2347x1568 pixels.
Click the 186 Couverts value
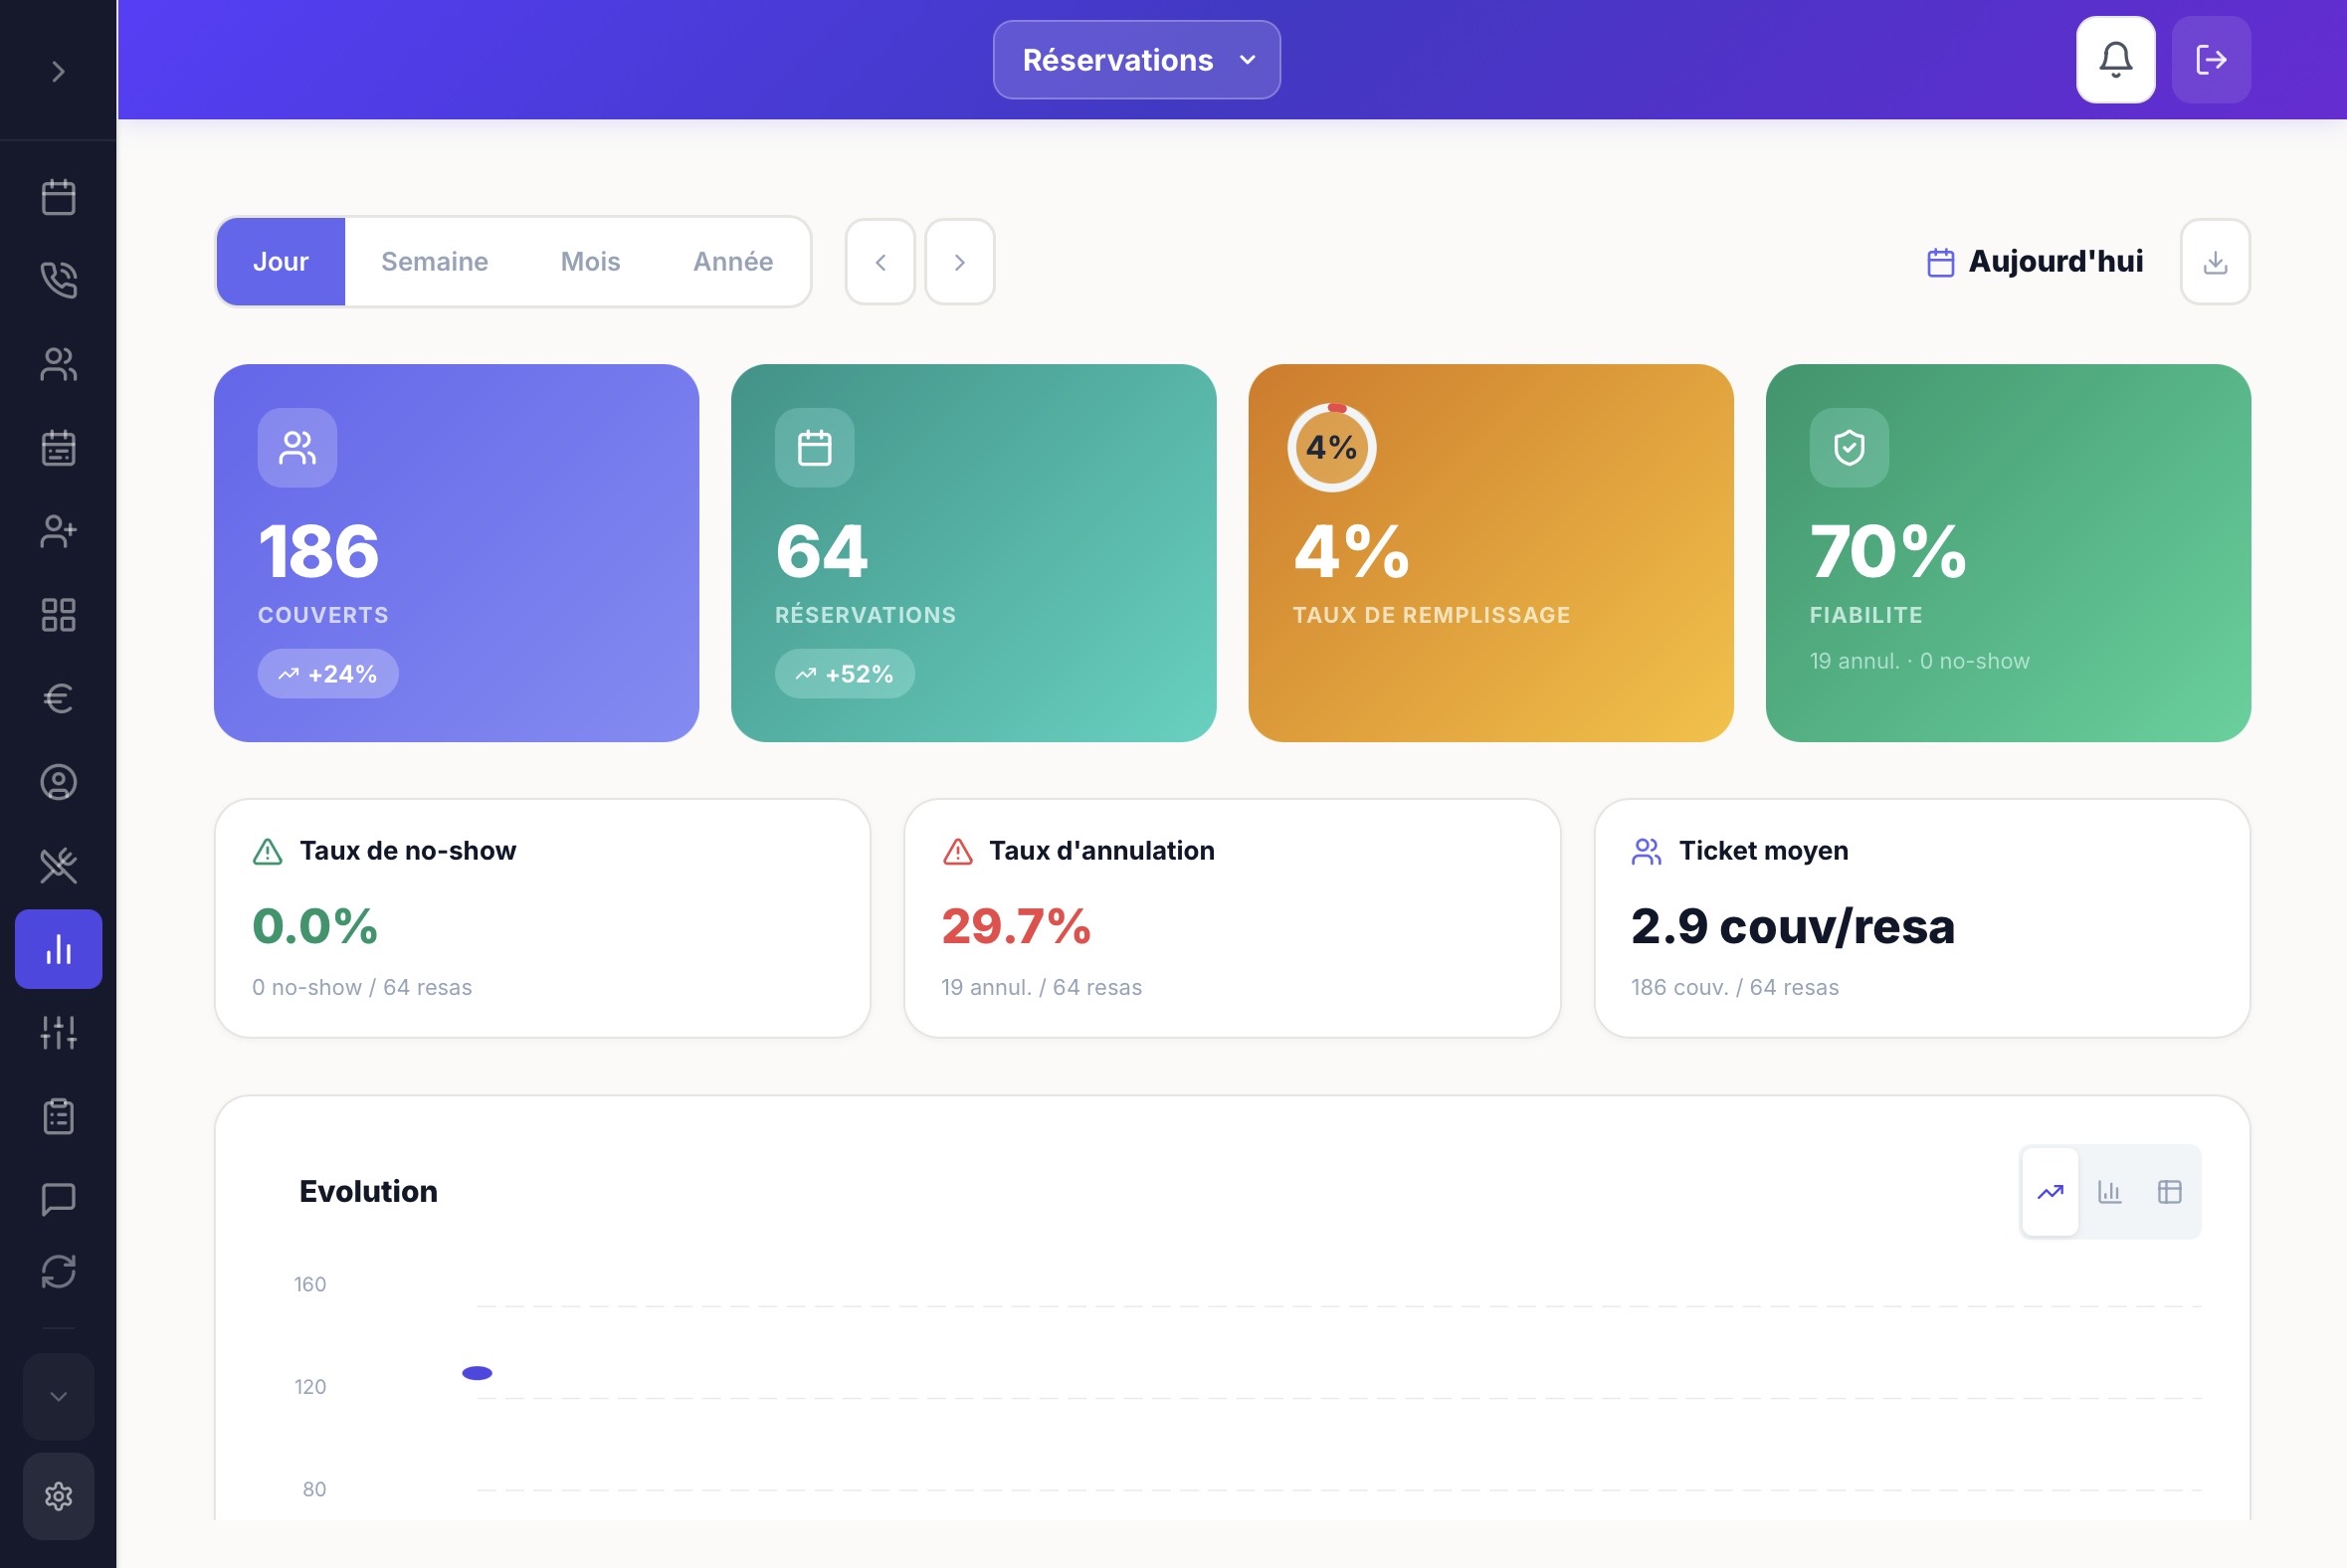(319, 551)
